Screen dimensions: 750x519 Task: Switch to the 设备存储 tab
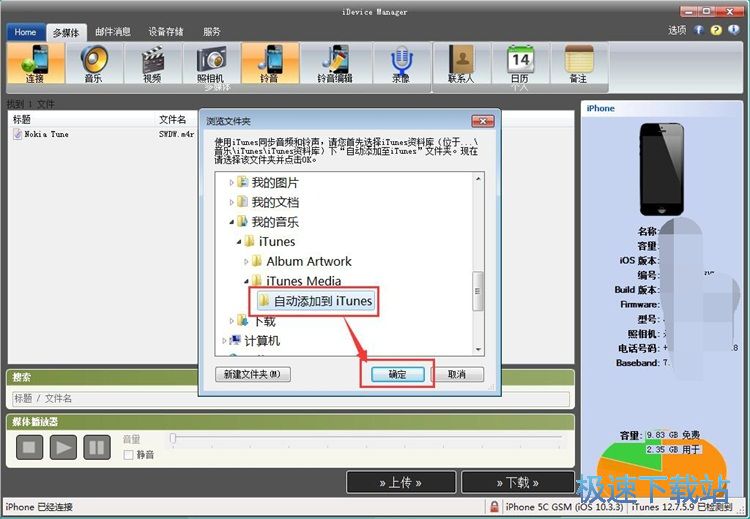165,32
